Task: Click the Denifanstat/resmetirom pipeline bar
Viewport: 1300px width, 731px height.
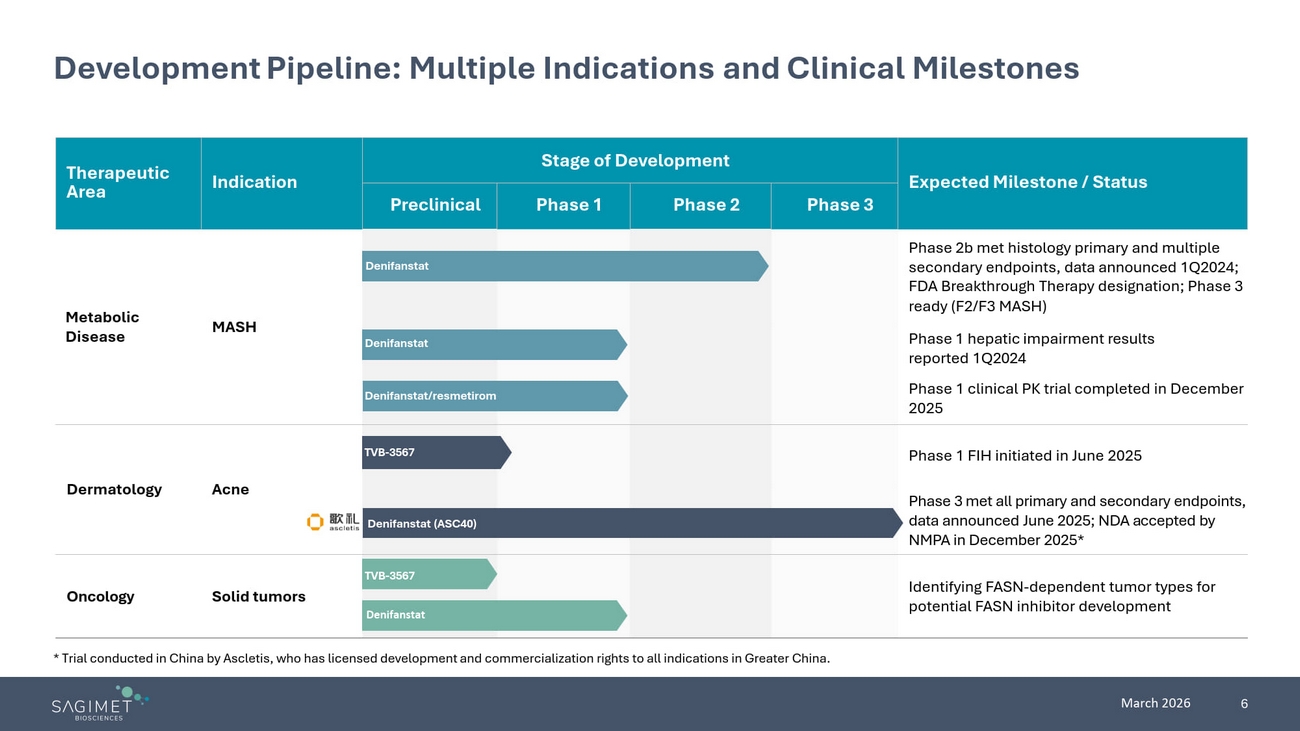Action: (494, 396)
